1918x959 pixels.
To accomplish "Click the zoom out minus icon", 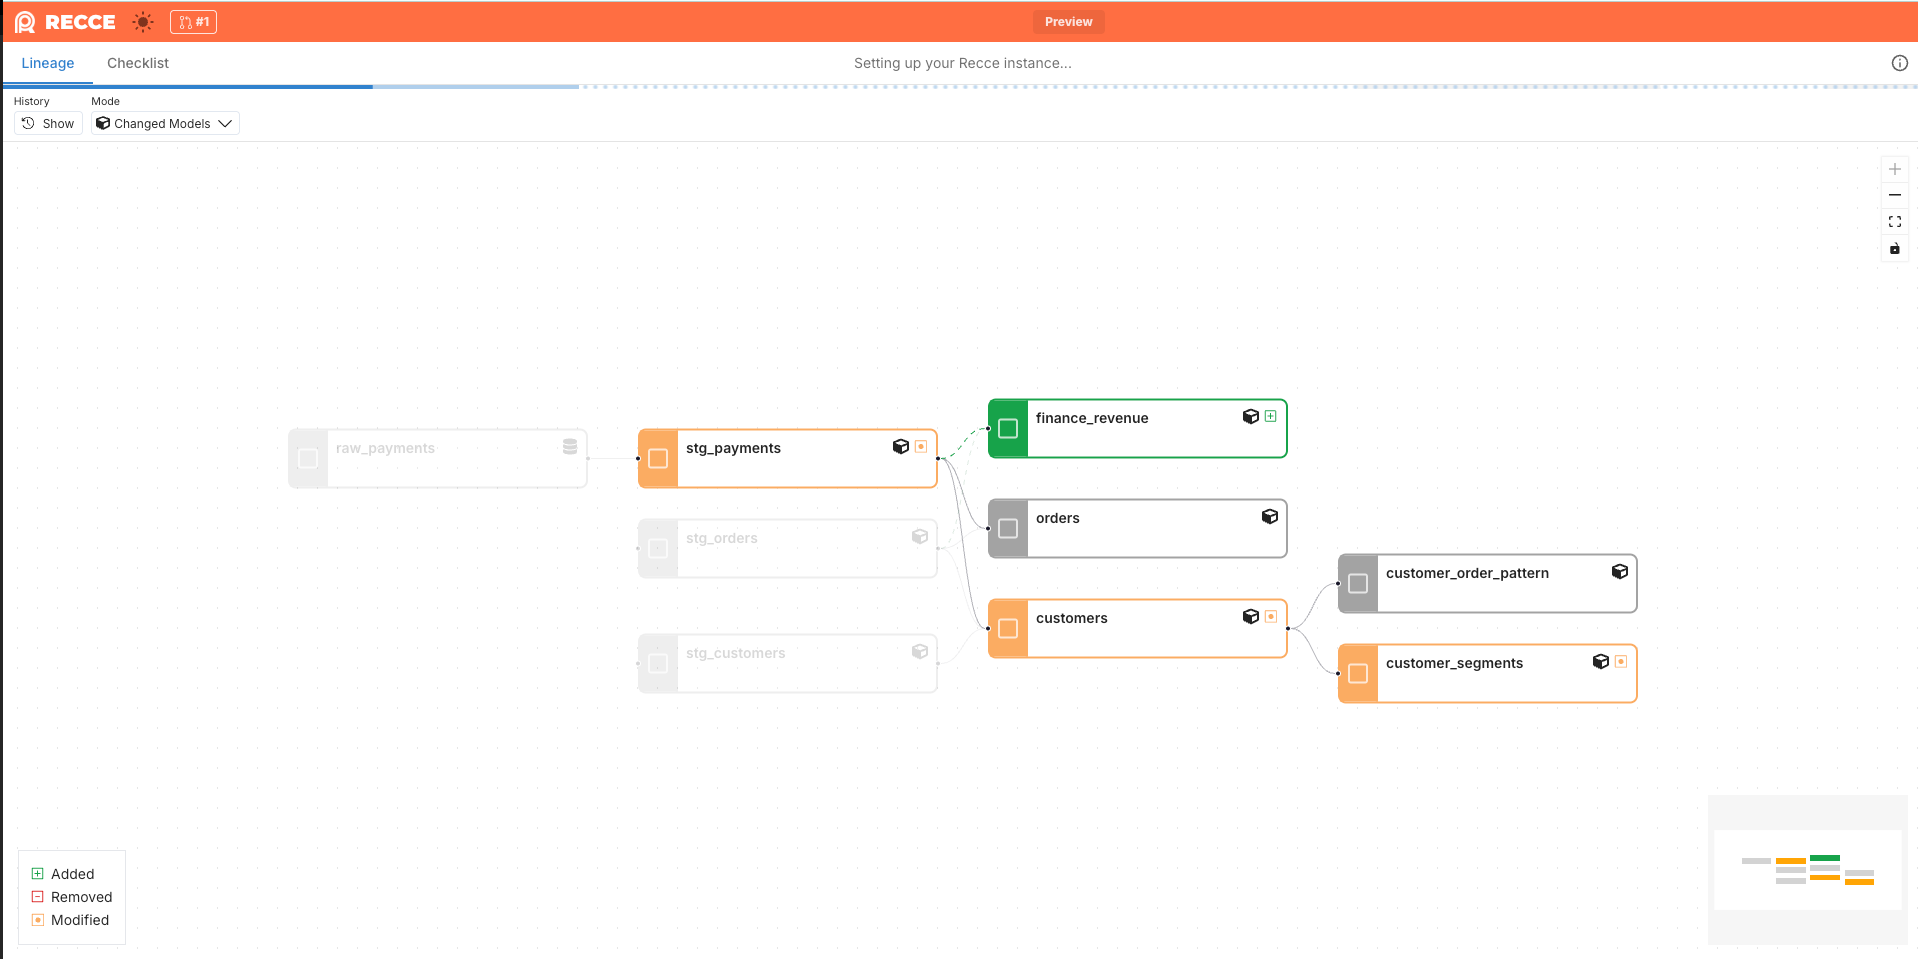I will [1894, 195].
